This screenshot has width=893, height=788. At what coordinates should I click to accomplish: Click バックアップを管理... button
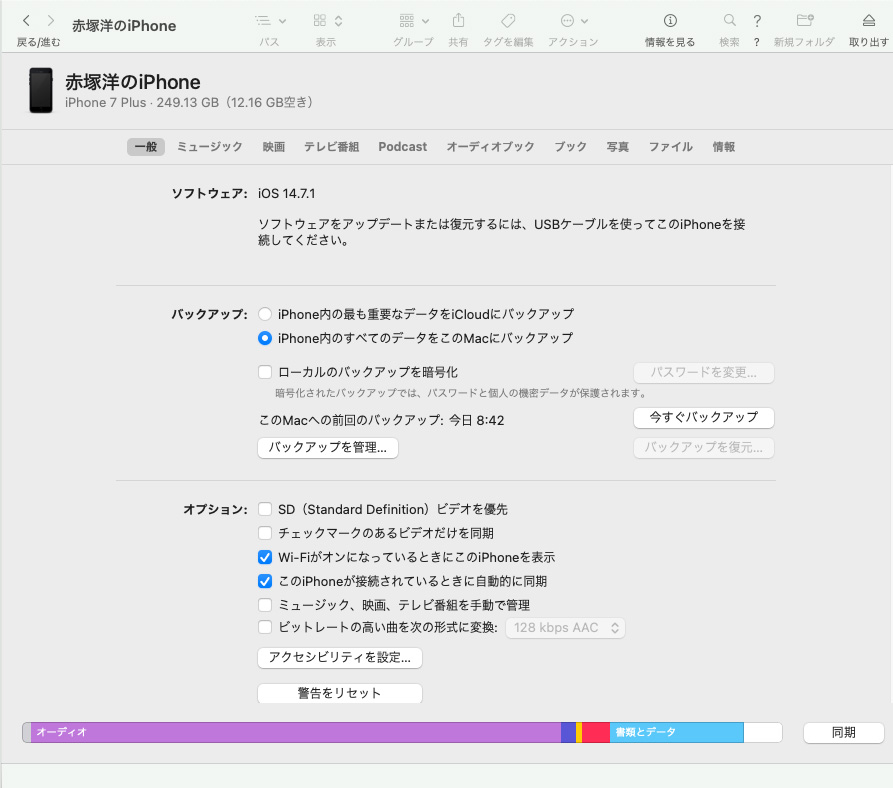(x=328, y=448)
